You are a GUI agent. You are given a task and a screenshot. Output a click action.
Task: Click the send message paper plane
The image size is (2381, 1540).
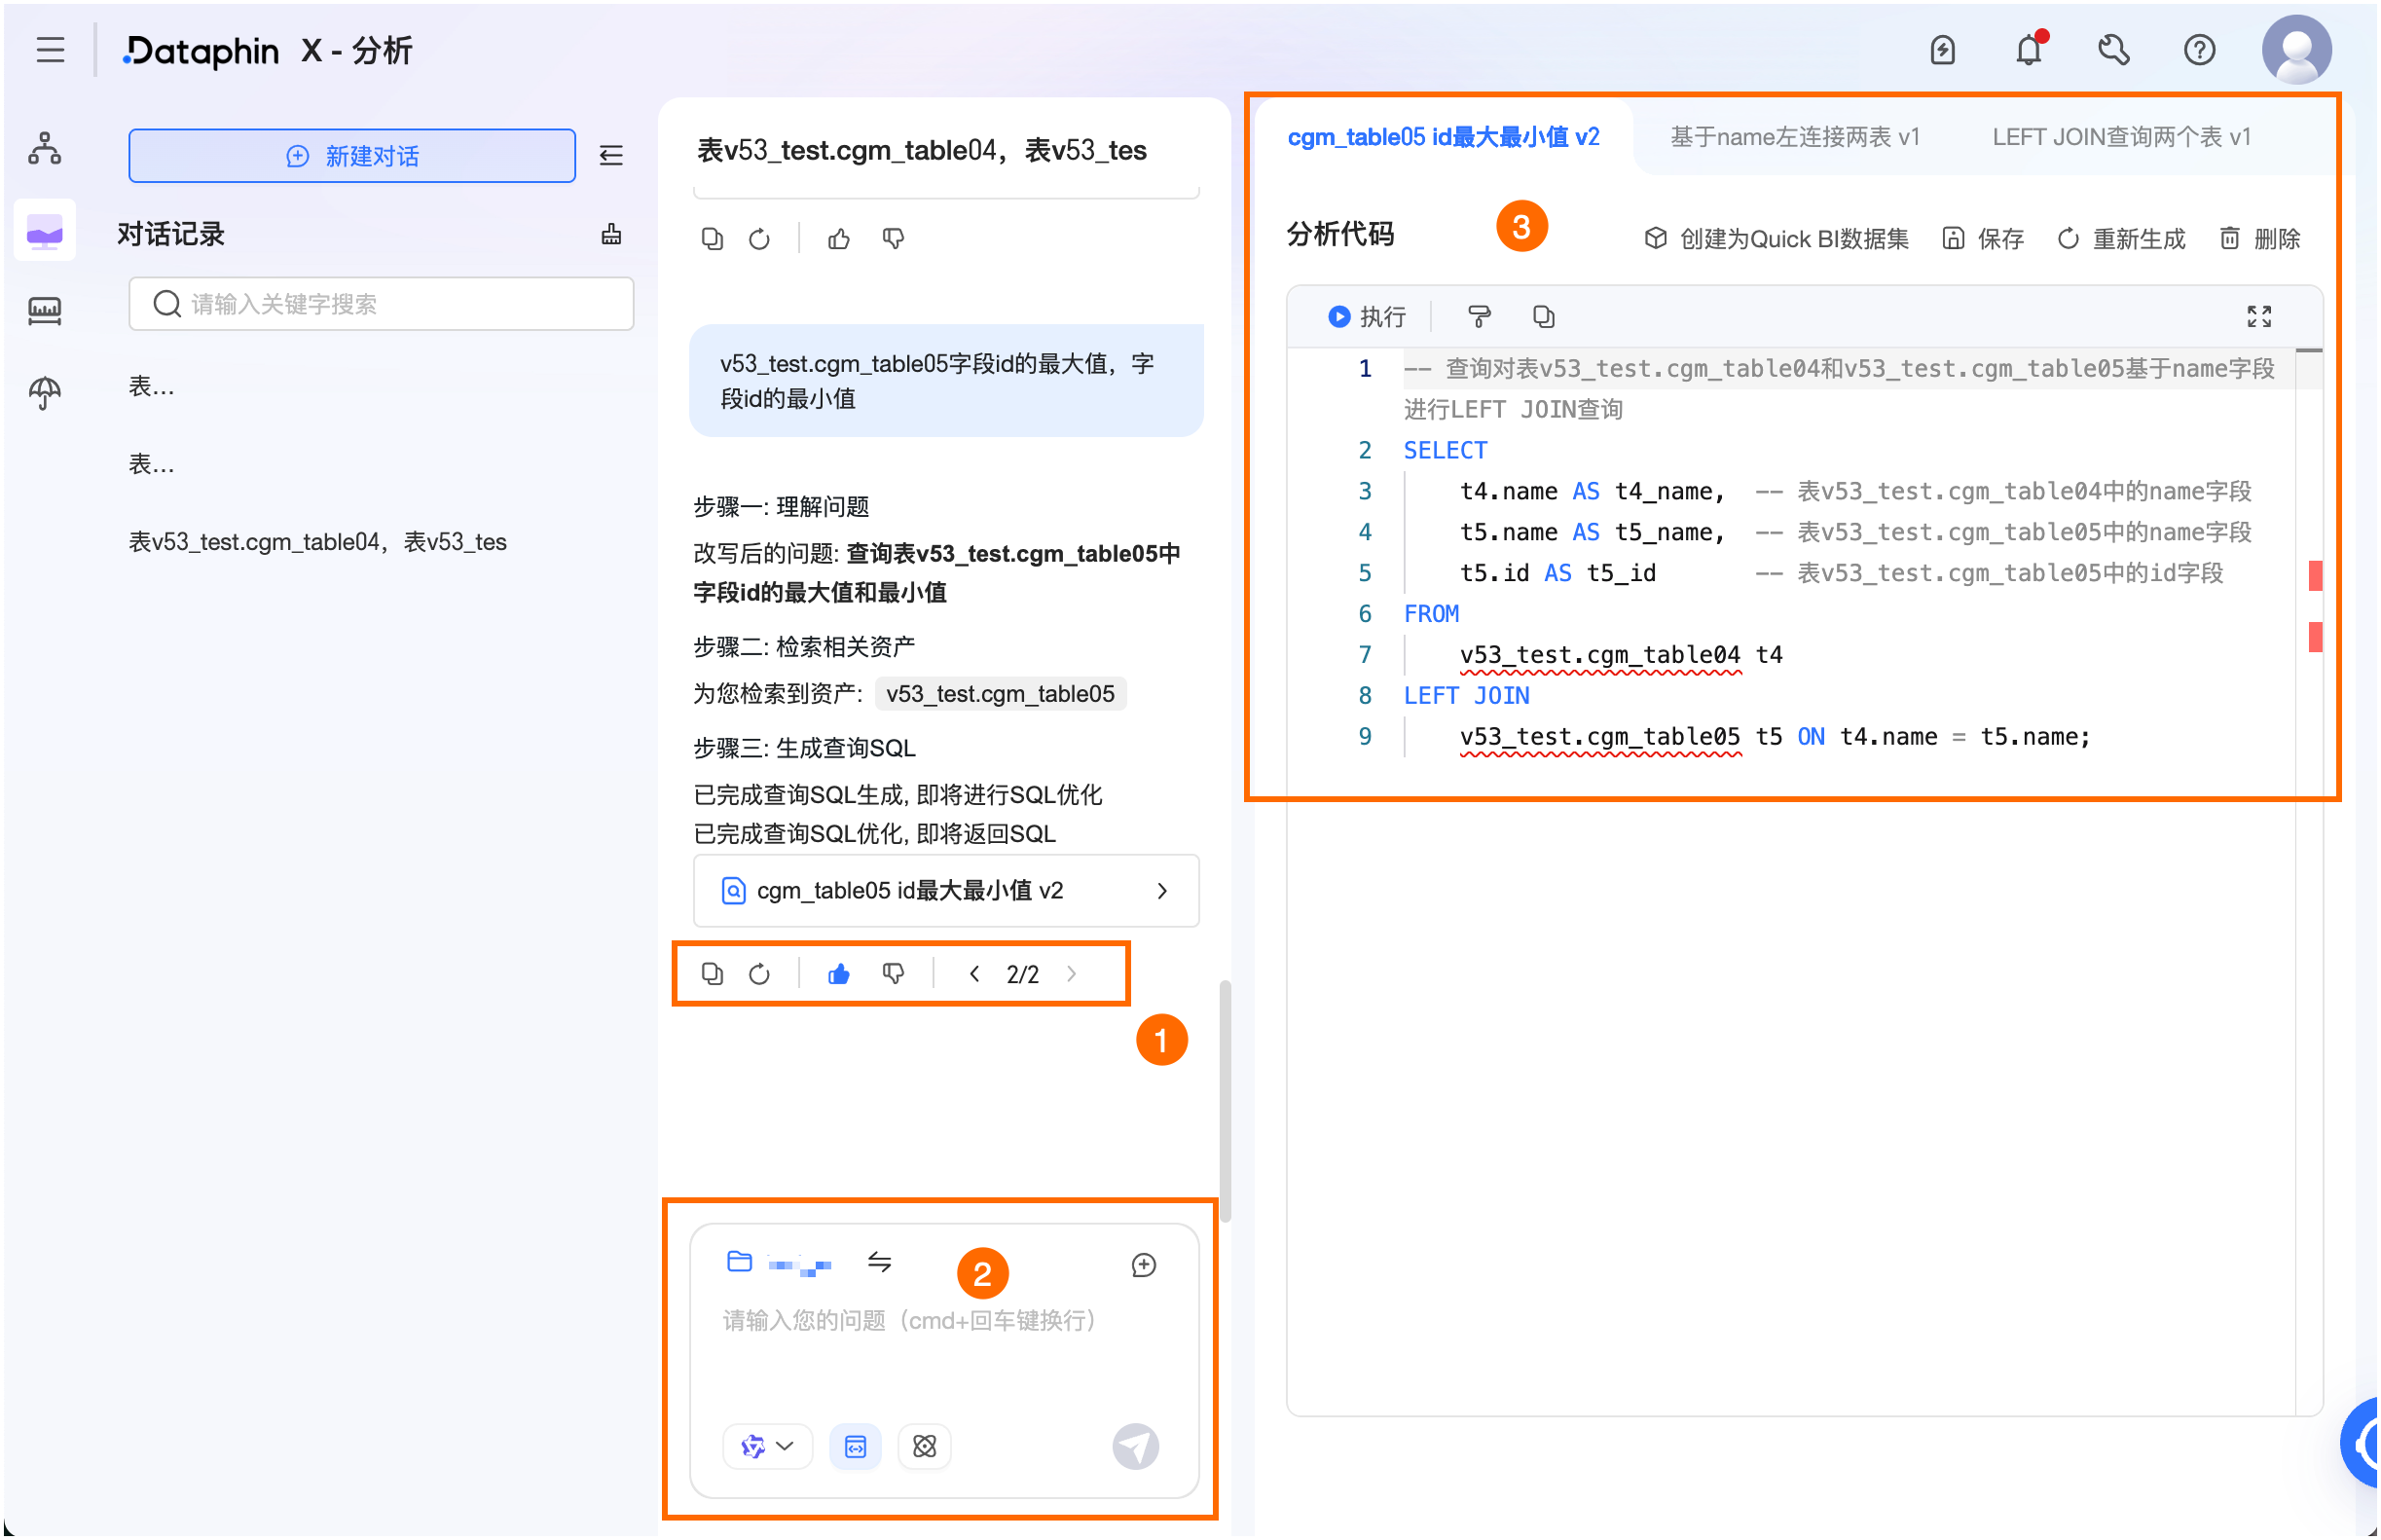(x=1135, y=1446)
